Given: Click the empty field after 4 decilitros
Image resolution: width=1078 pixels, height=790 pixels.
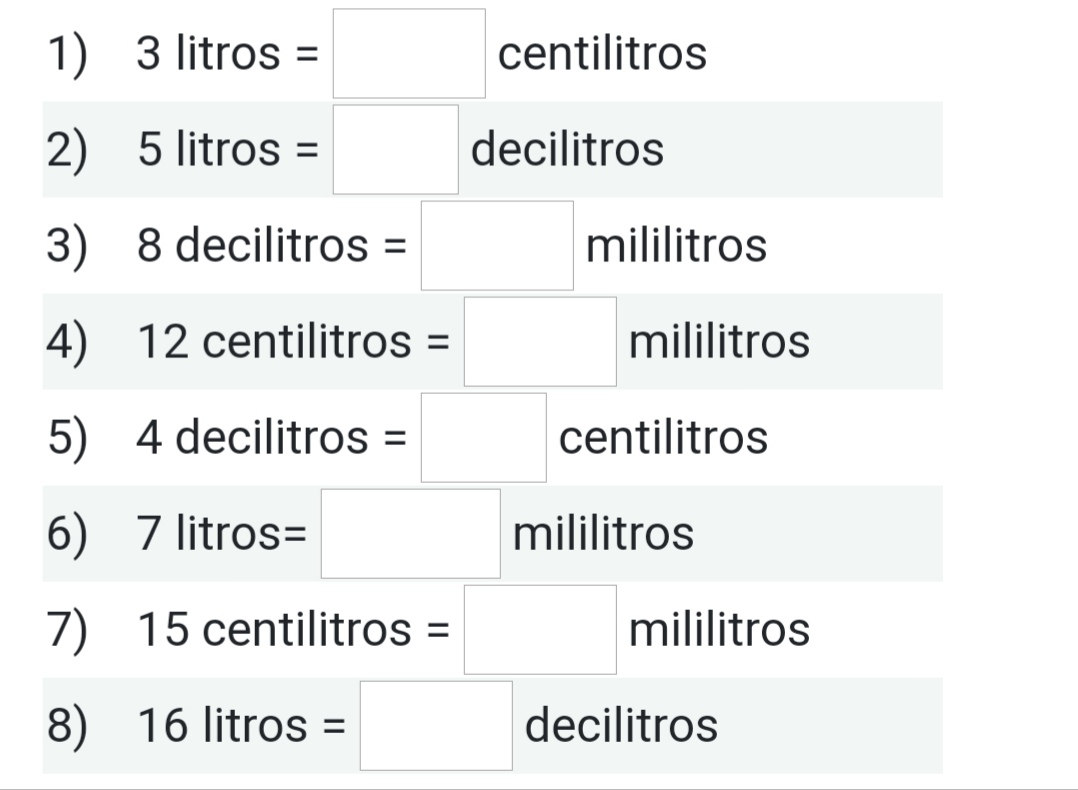Looking at the screenshot, I should (483, 438).
